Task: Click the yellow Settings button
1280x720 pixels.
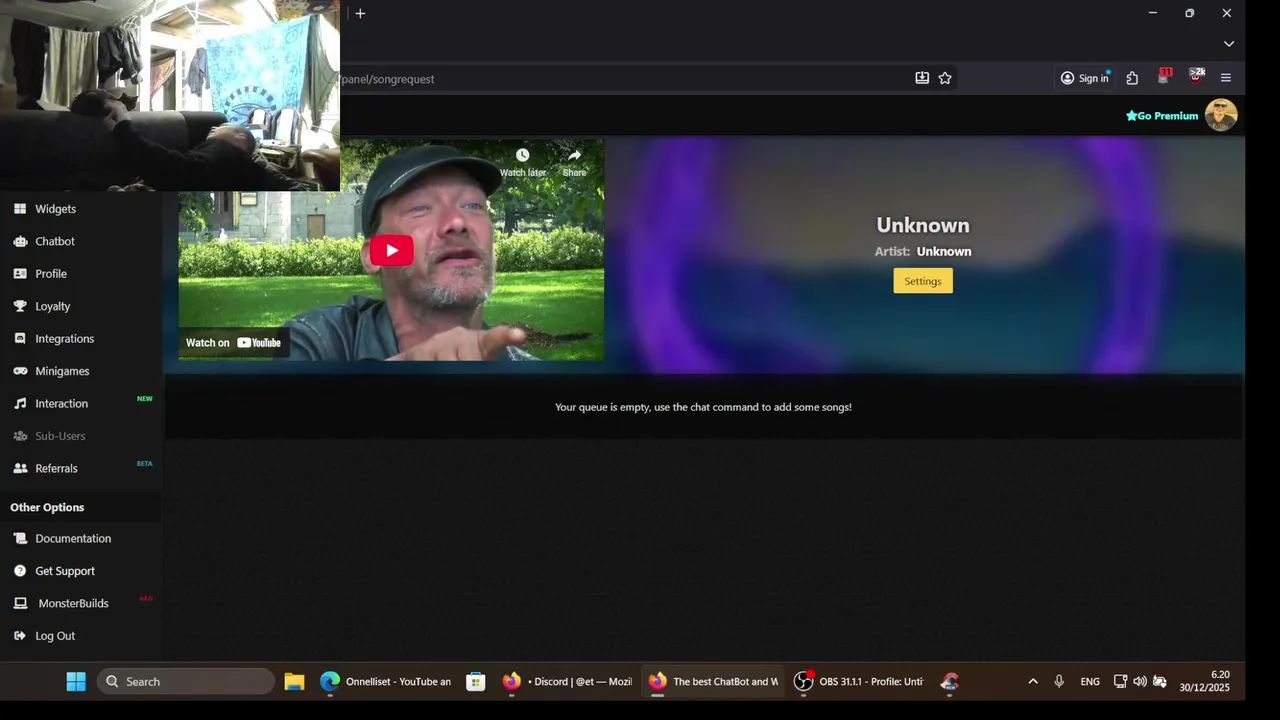Action: point(923,281)
